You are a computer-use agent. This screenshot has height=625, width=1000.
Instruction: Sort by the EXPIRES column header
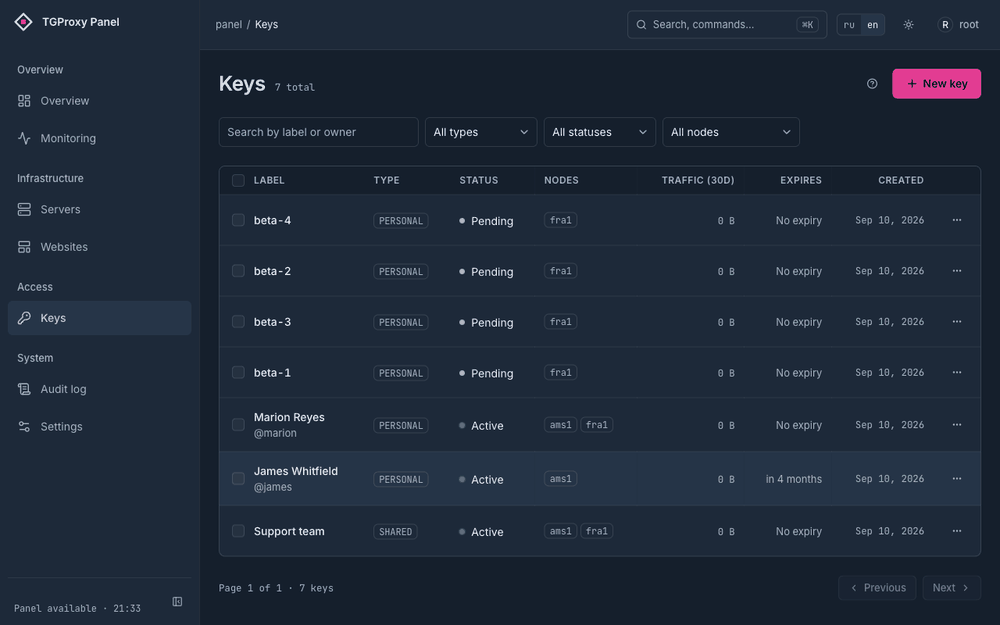[x=801, y=180]
